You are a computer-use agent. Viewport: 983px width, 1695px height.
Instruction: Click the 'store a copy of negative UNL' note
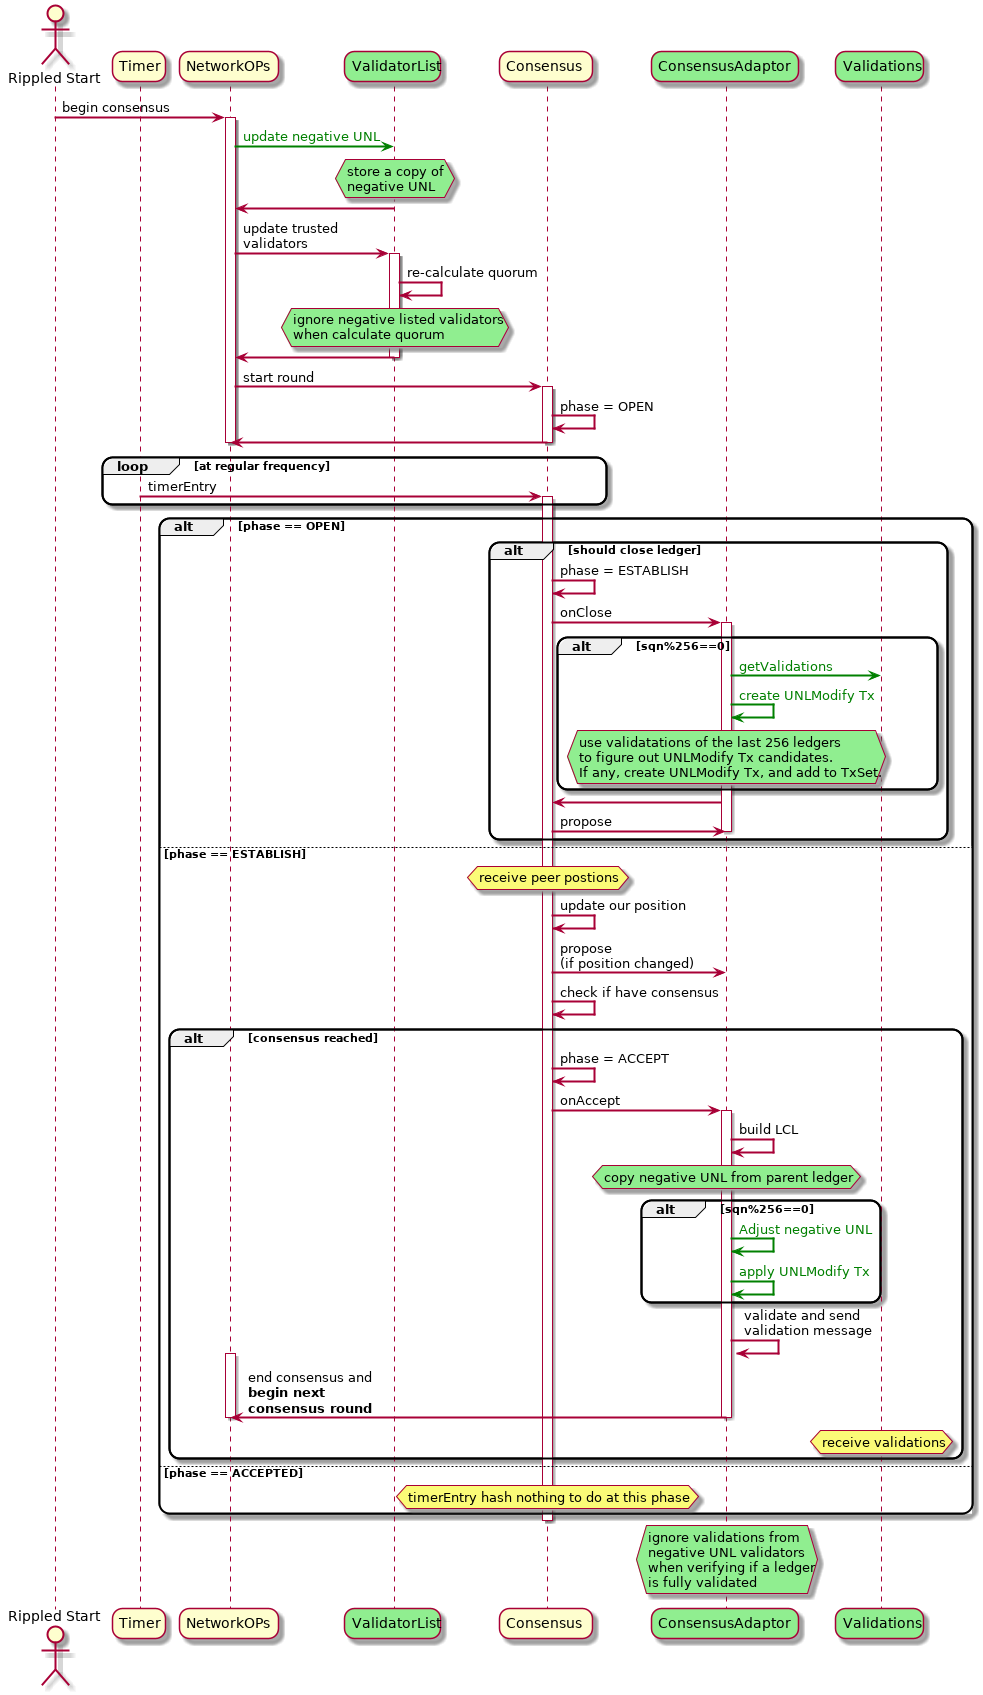point(395,179)
